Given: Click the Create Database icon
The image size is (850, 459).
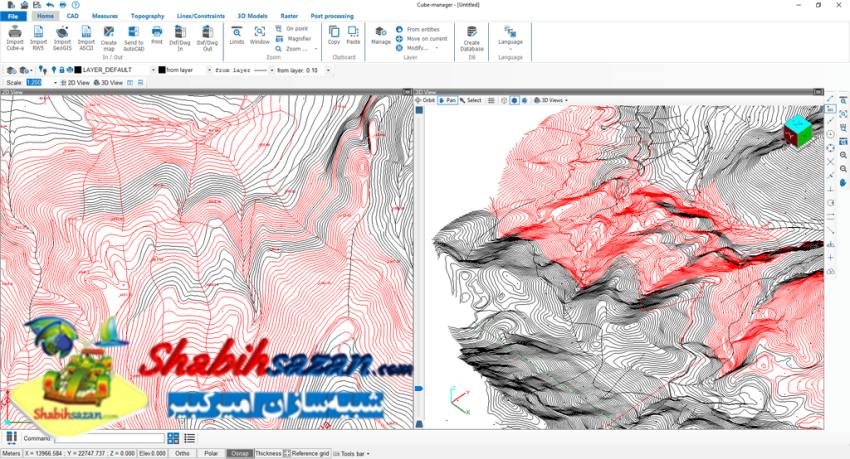Looking at the screenshot, I should 471,37.
